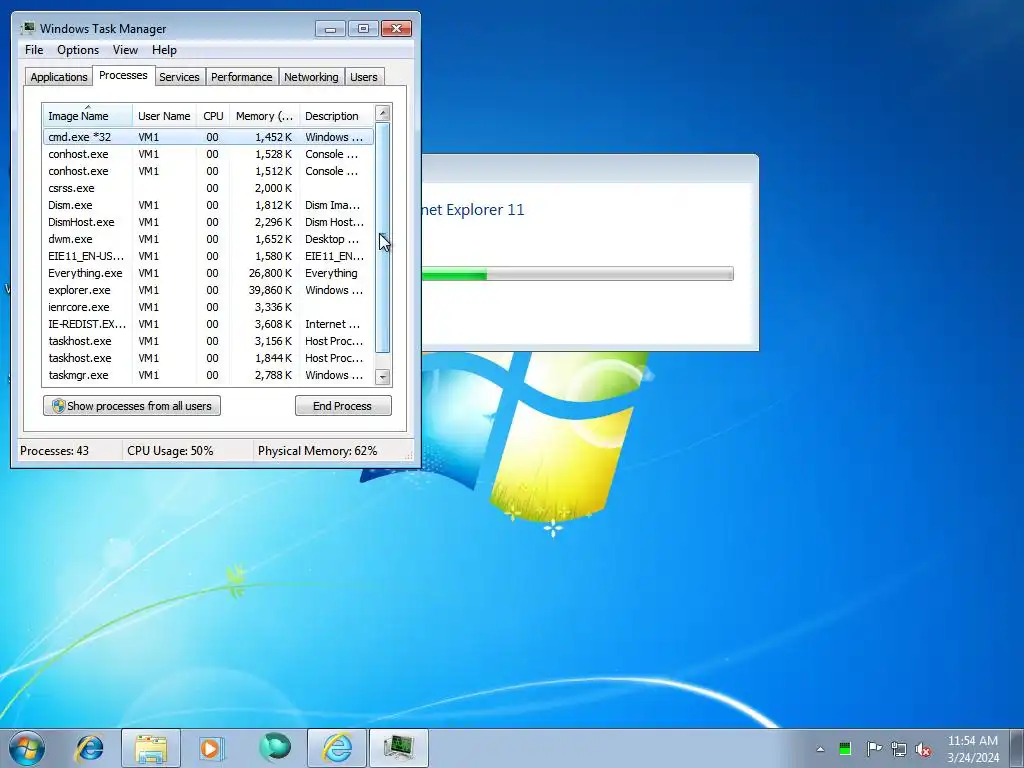Click the Task Manager title bar icon

pos(27,28)
